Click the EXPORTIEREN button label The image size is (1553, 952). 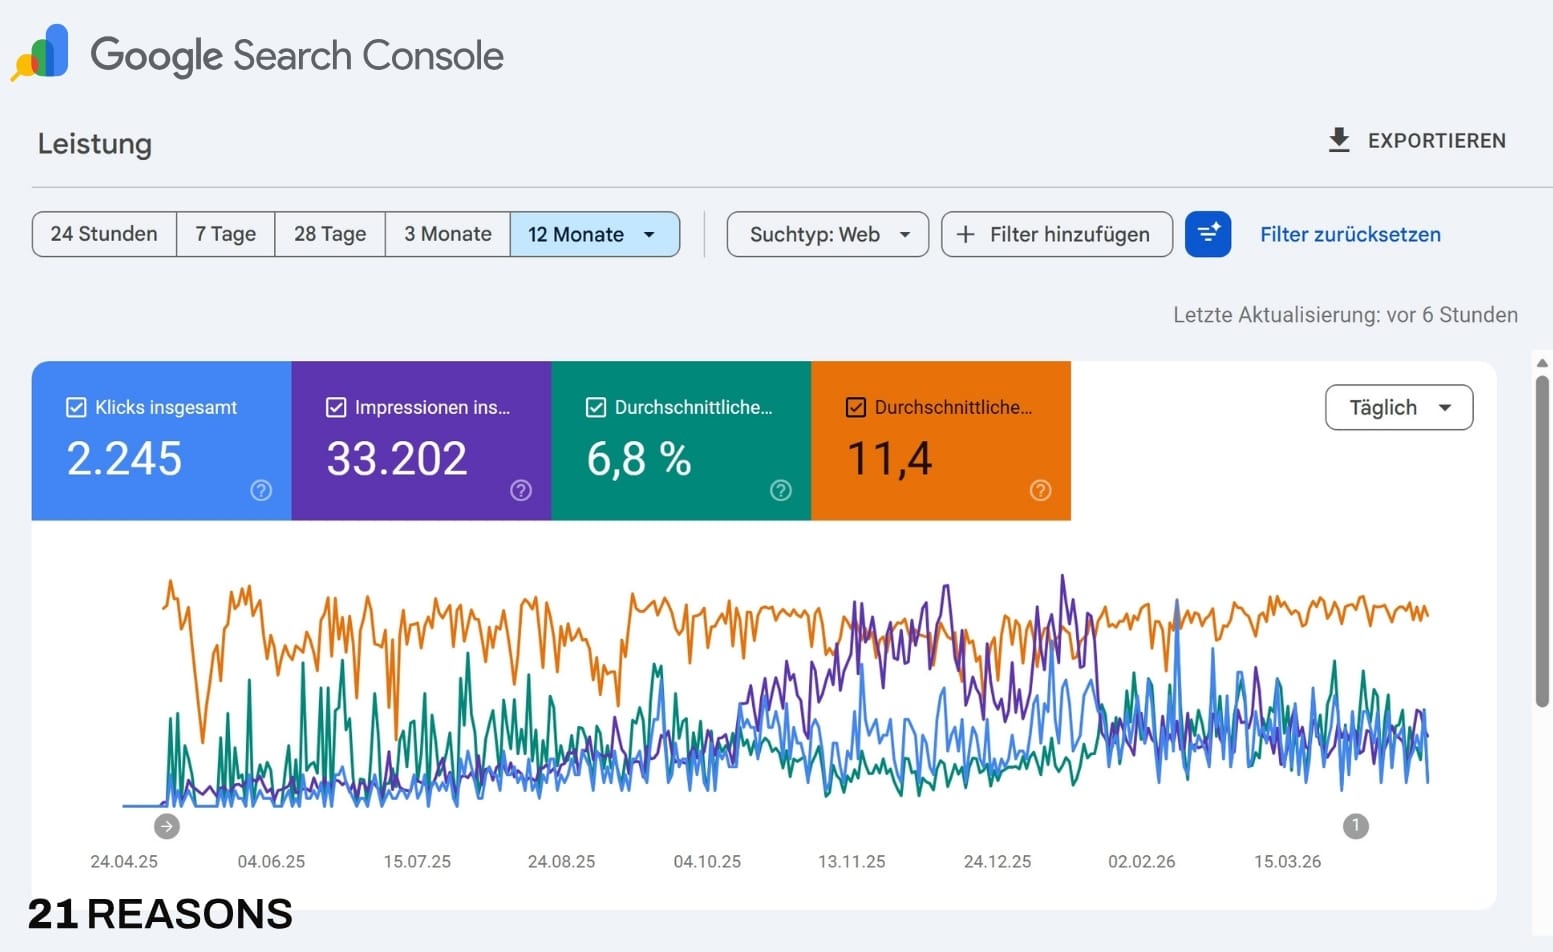1437,141
